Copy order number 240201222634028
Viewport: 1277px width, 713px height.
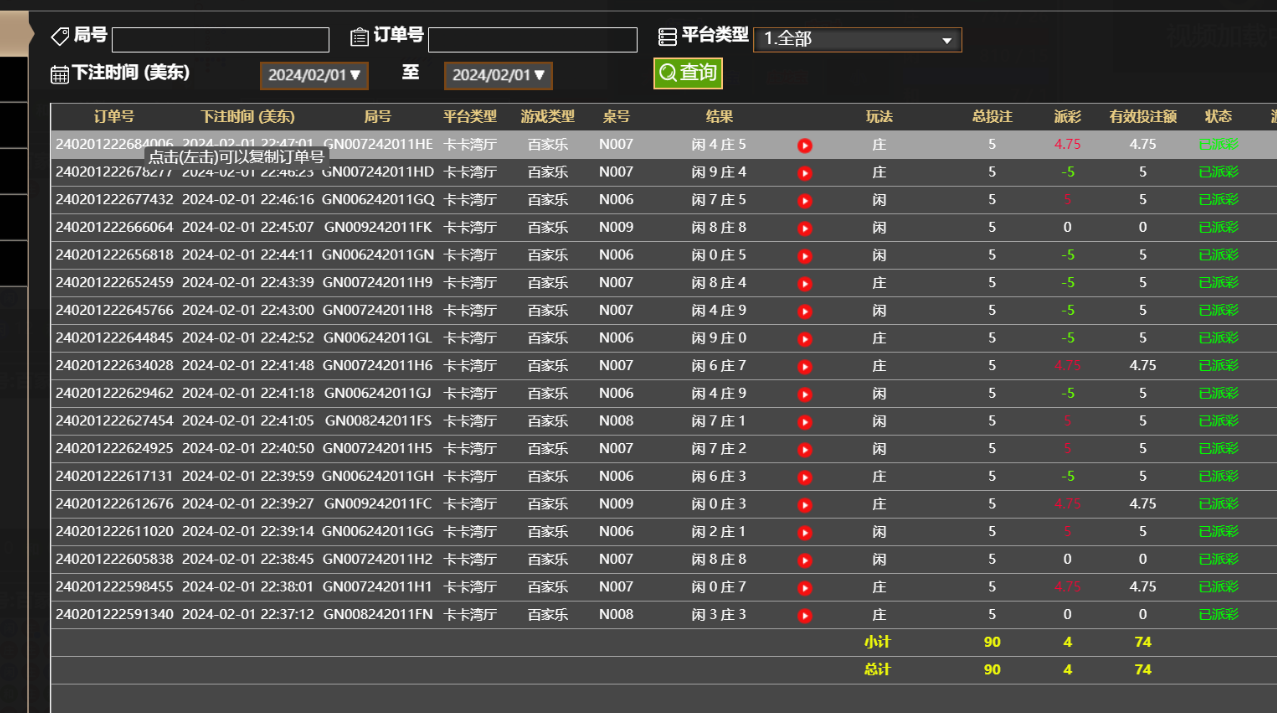[x=114, y=366]
